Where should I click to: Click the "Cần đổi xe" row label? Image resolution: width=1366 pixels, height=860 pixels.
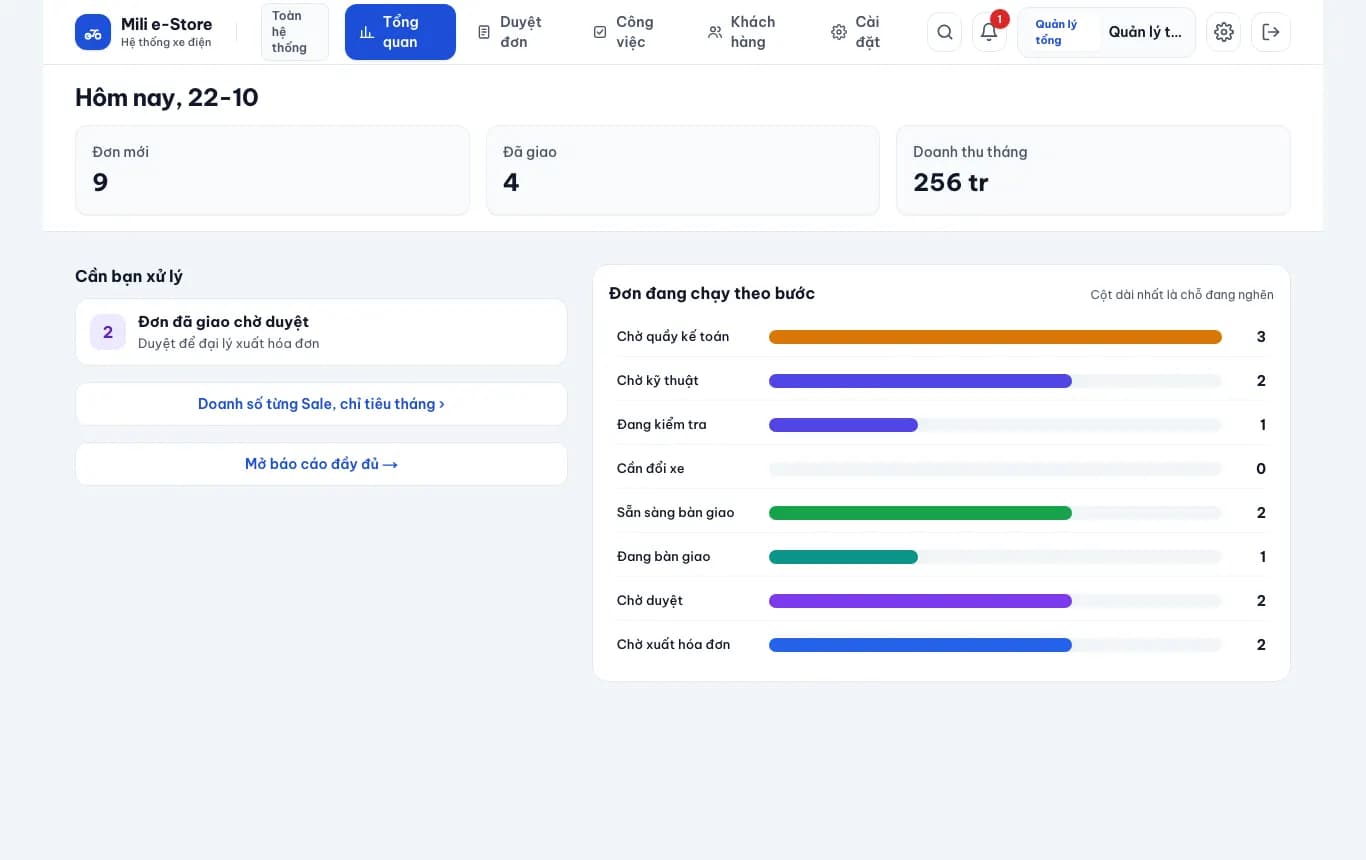click(651, 468)
